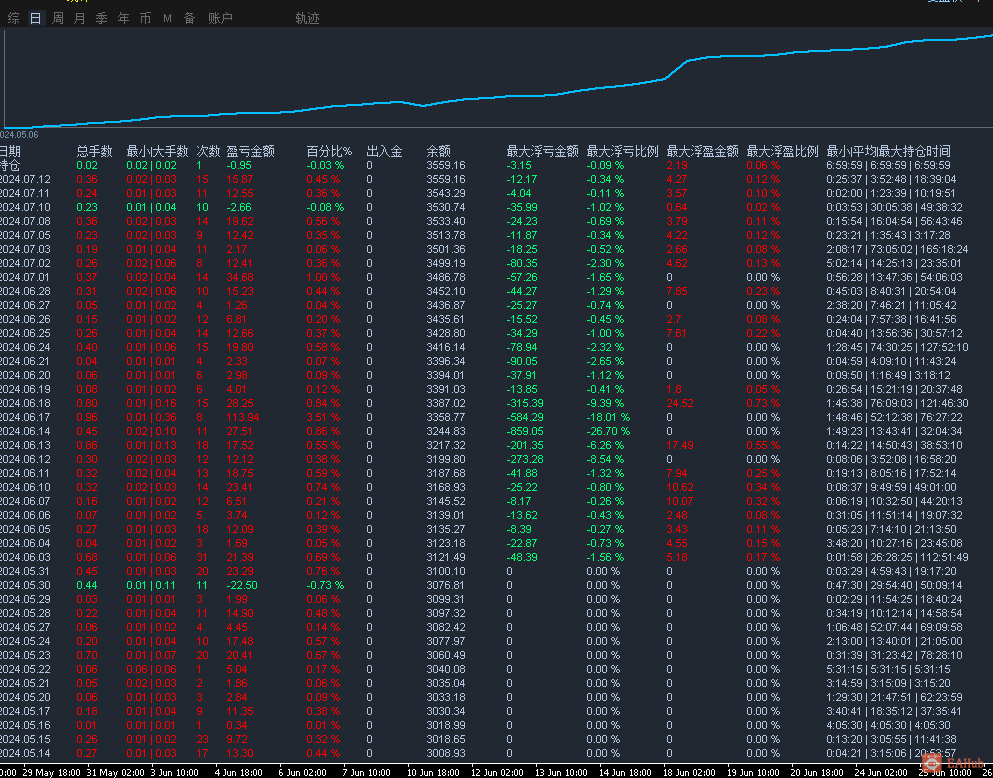Click the profit value 34.68
This screenshot has width=993, height=778.
tap(240, 277)
